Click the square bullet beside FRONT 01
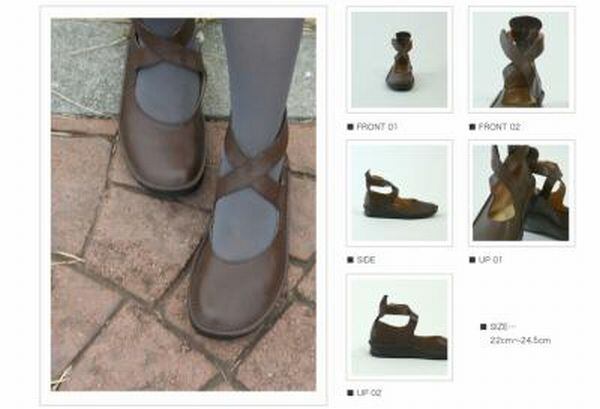Image resolution: width=600 pixels, height=409 pixels. pyautogui.click(x=350, y=127)
